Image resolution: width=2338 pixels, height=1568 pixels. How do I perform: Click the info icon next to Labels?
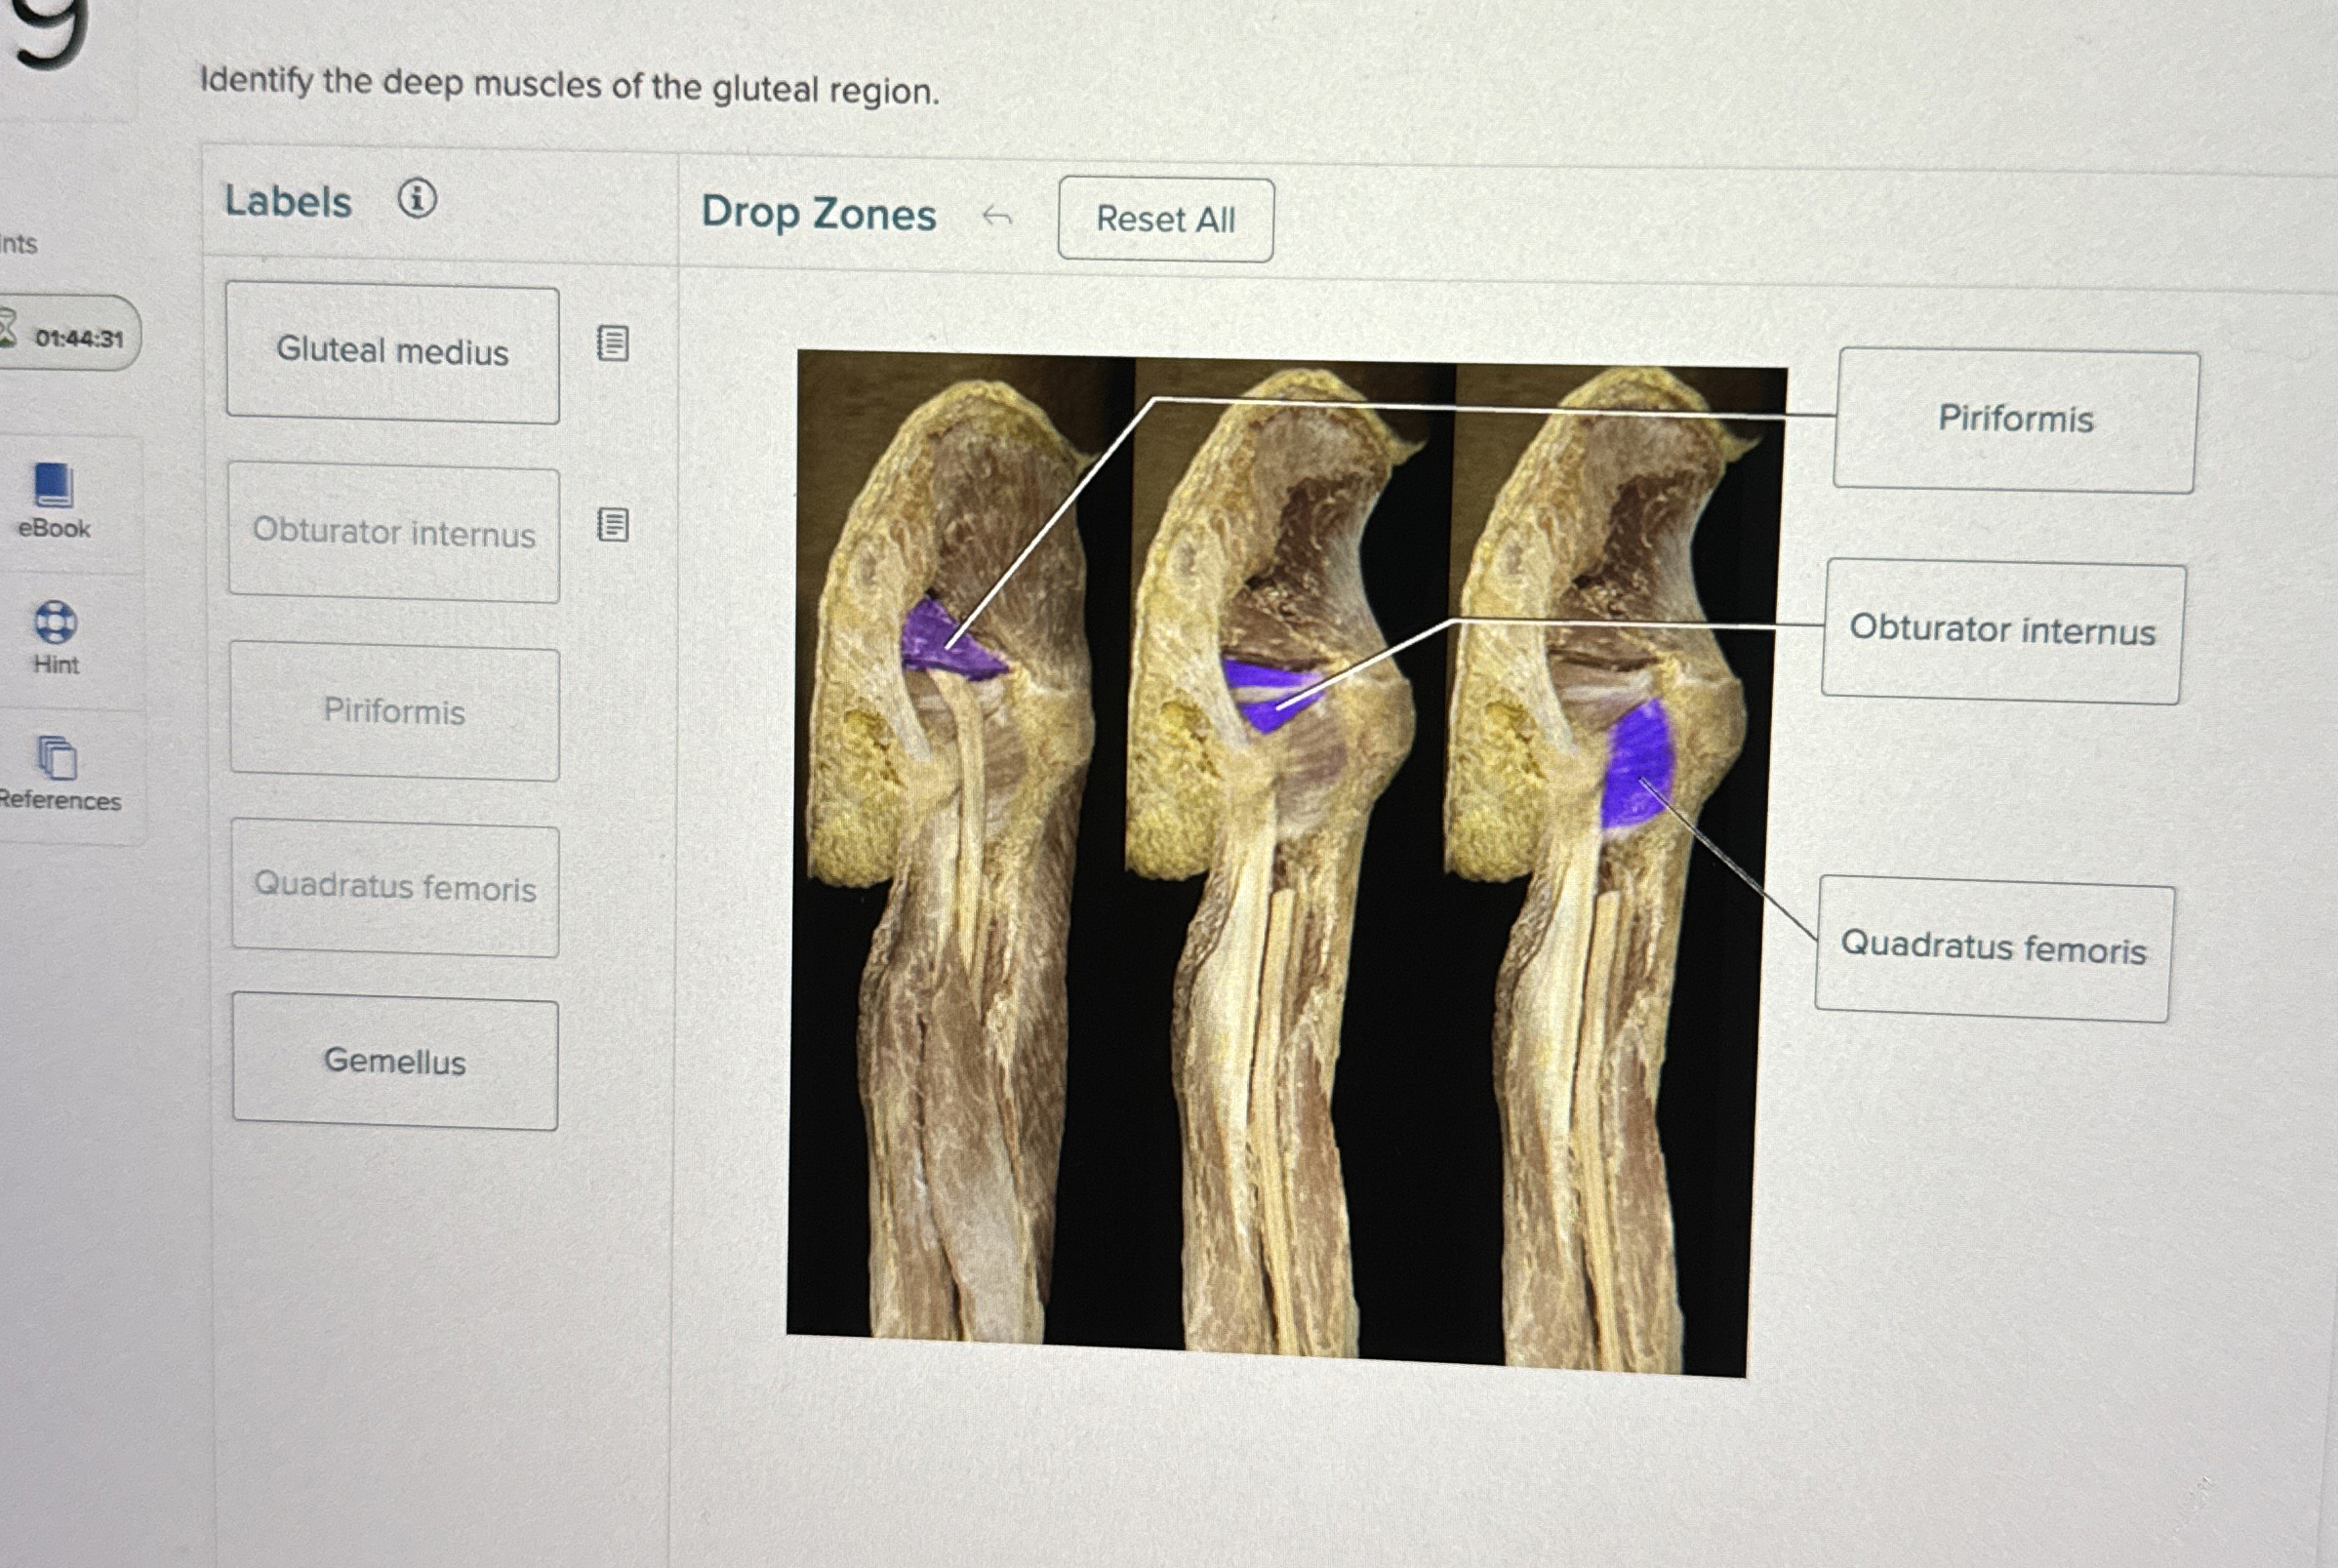(417, 198)
